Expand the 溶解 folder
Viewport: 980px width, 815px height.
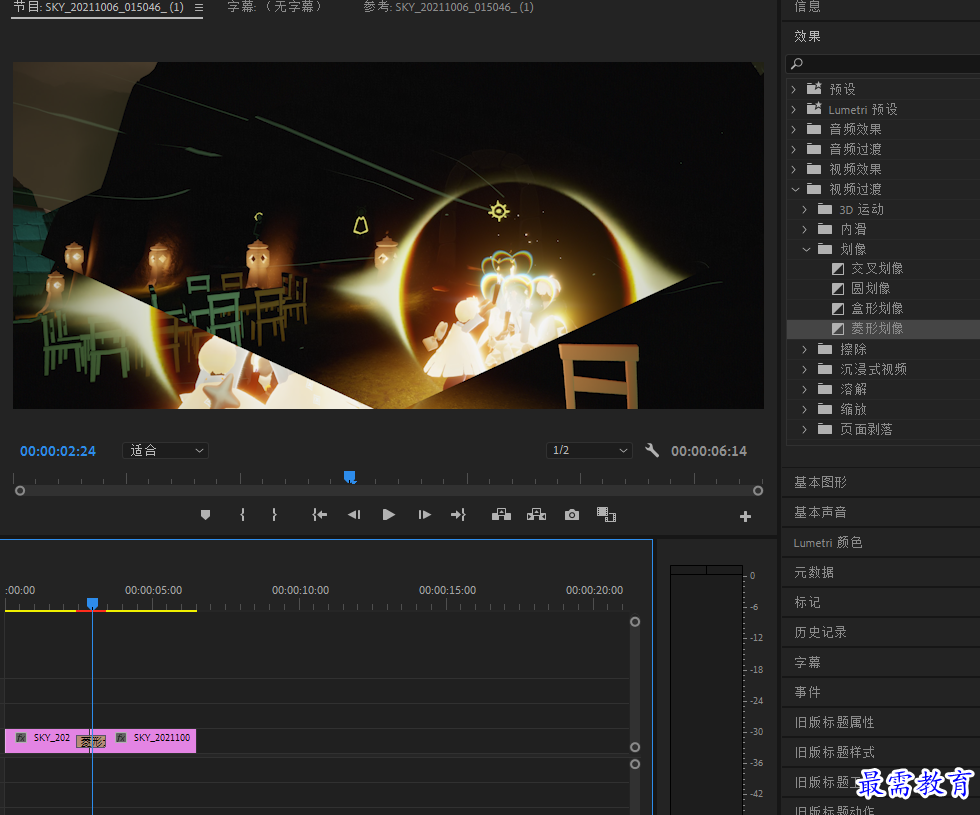pos(805,389)
